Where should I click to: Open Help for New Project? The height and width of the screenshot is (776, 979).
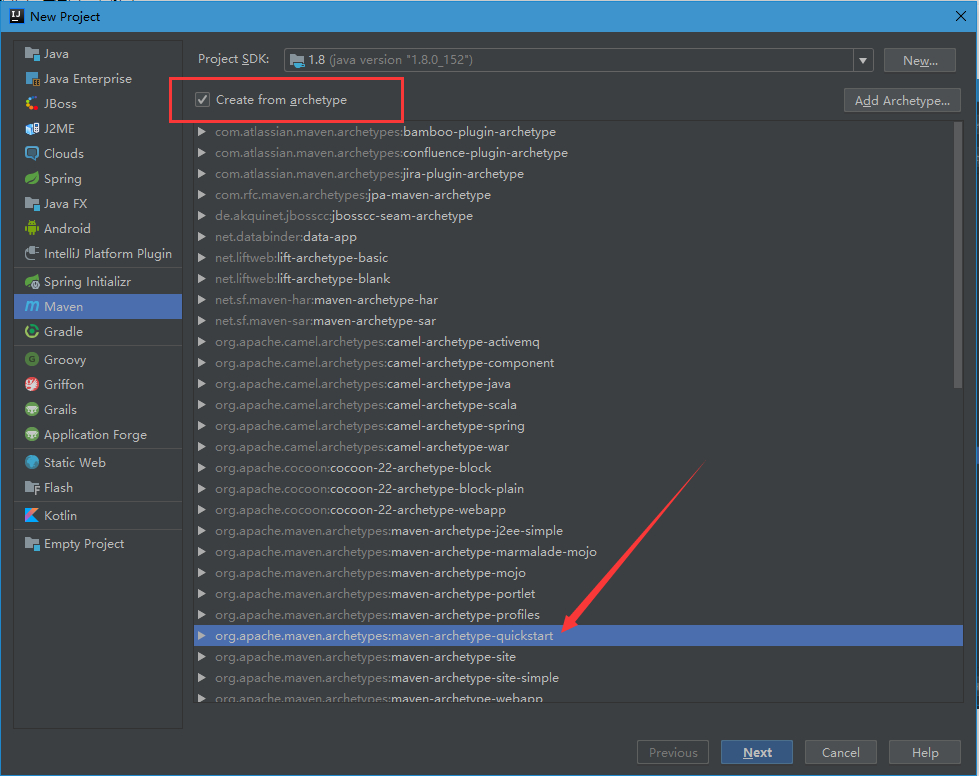pos(925,752)
